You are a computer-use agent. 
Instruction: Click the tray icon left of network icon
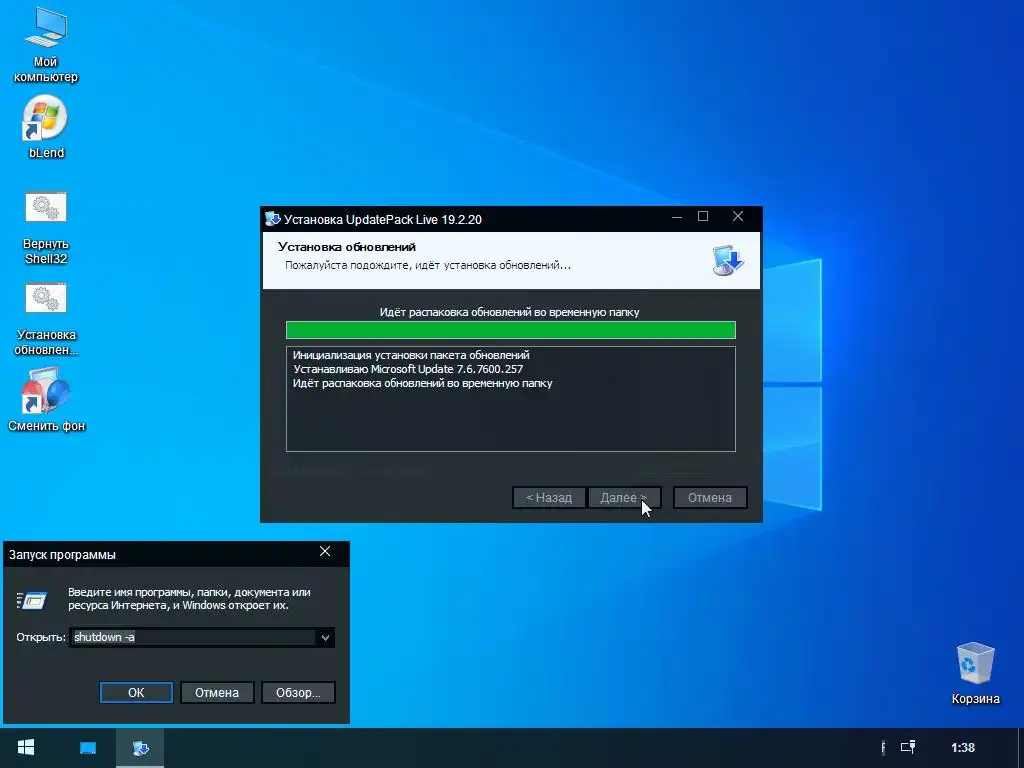tap(883, 748)
